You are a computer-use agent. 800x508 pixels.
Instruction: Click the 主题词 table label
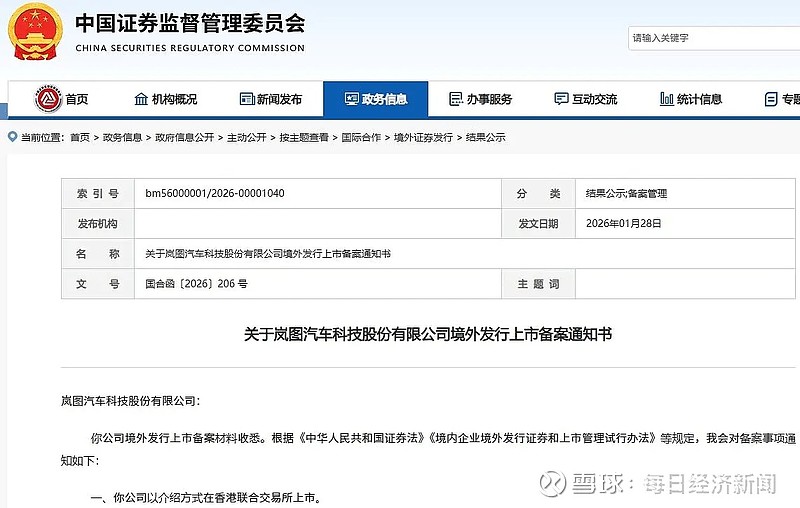538,284
